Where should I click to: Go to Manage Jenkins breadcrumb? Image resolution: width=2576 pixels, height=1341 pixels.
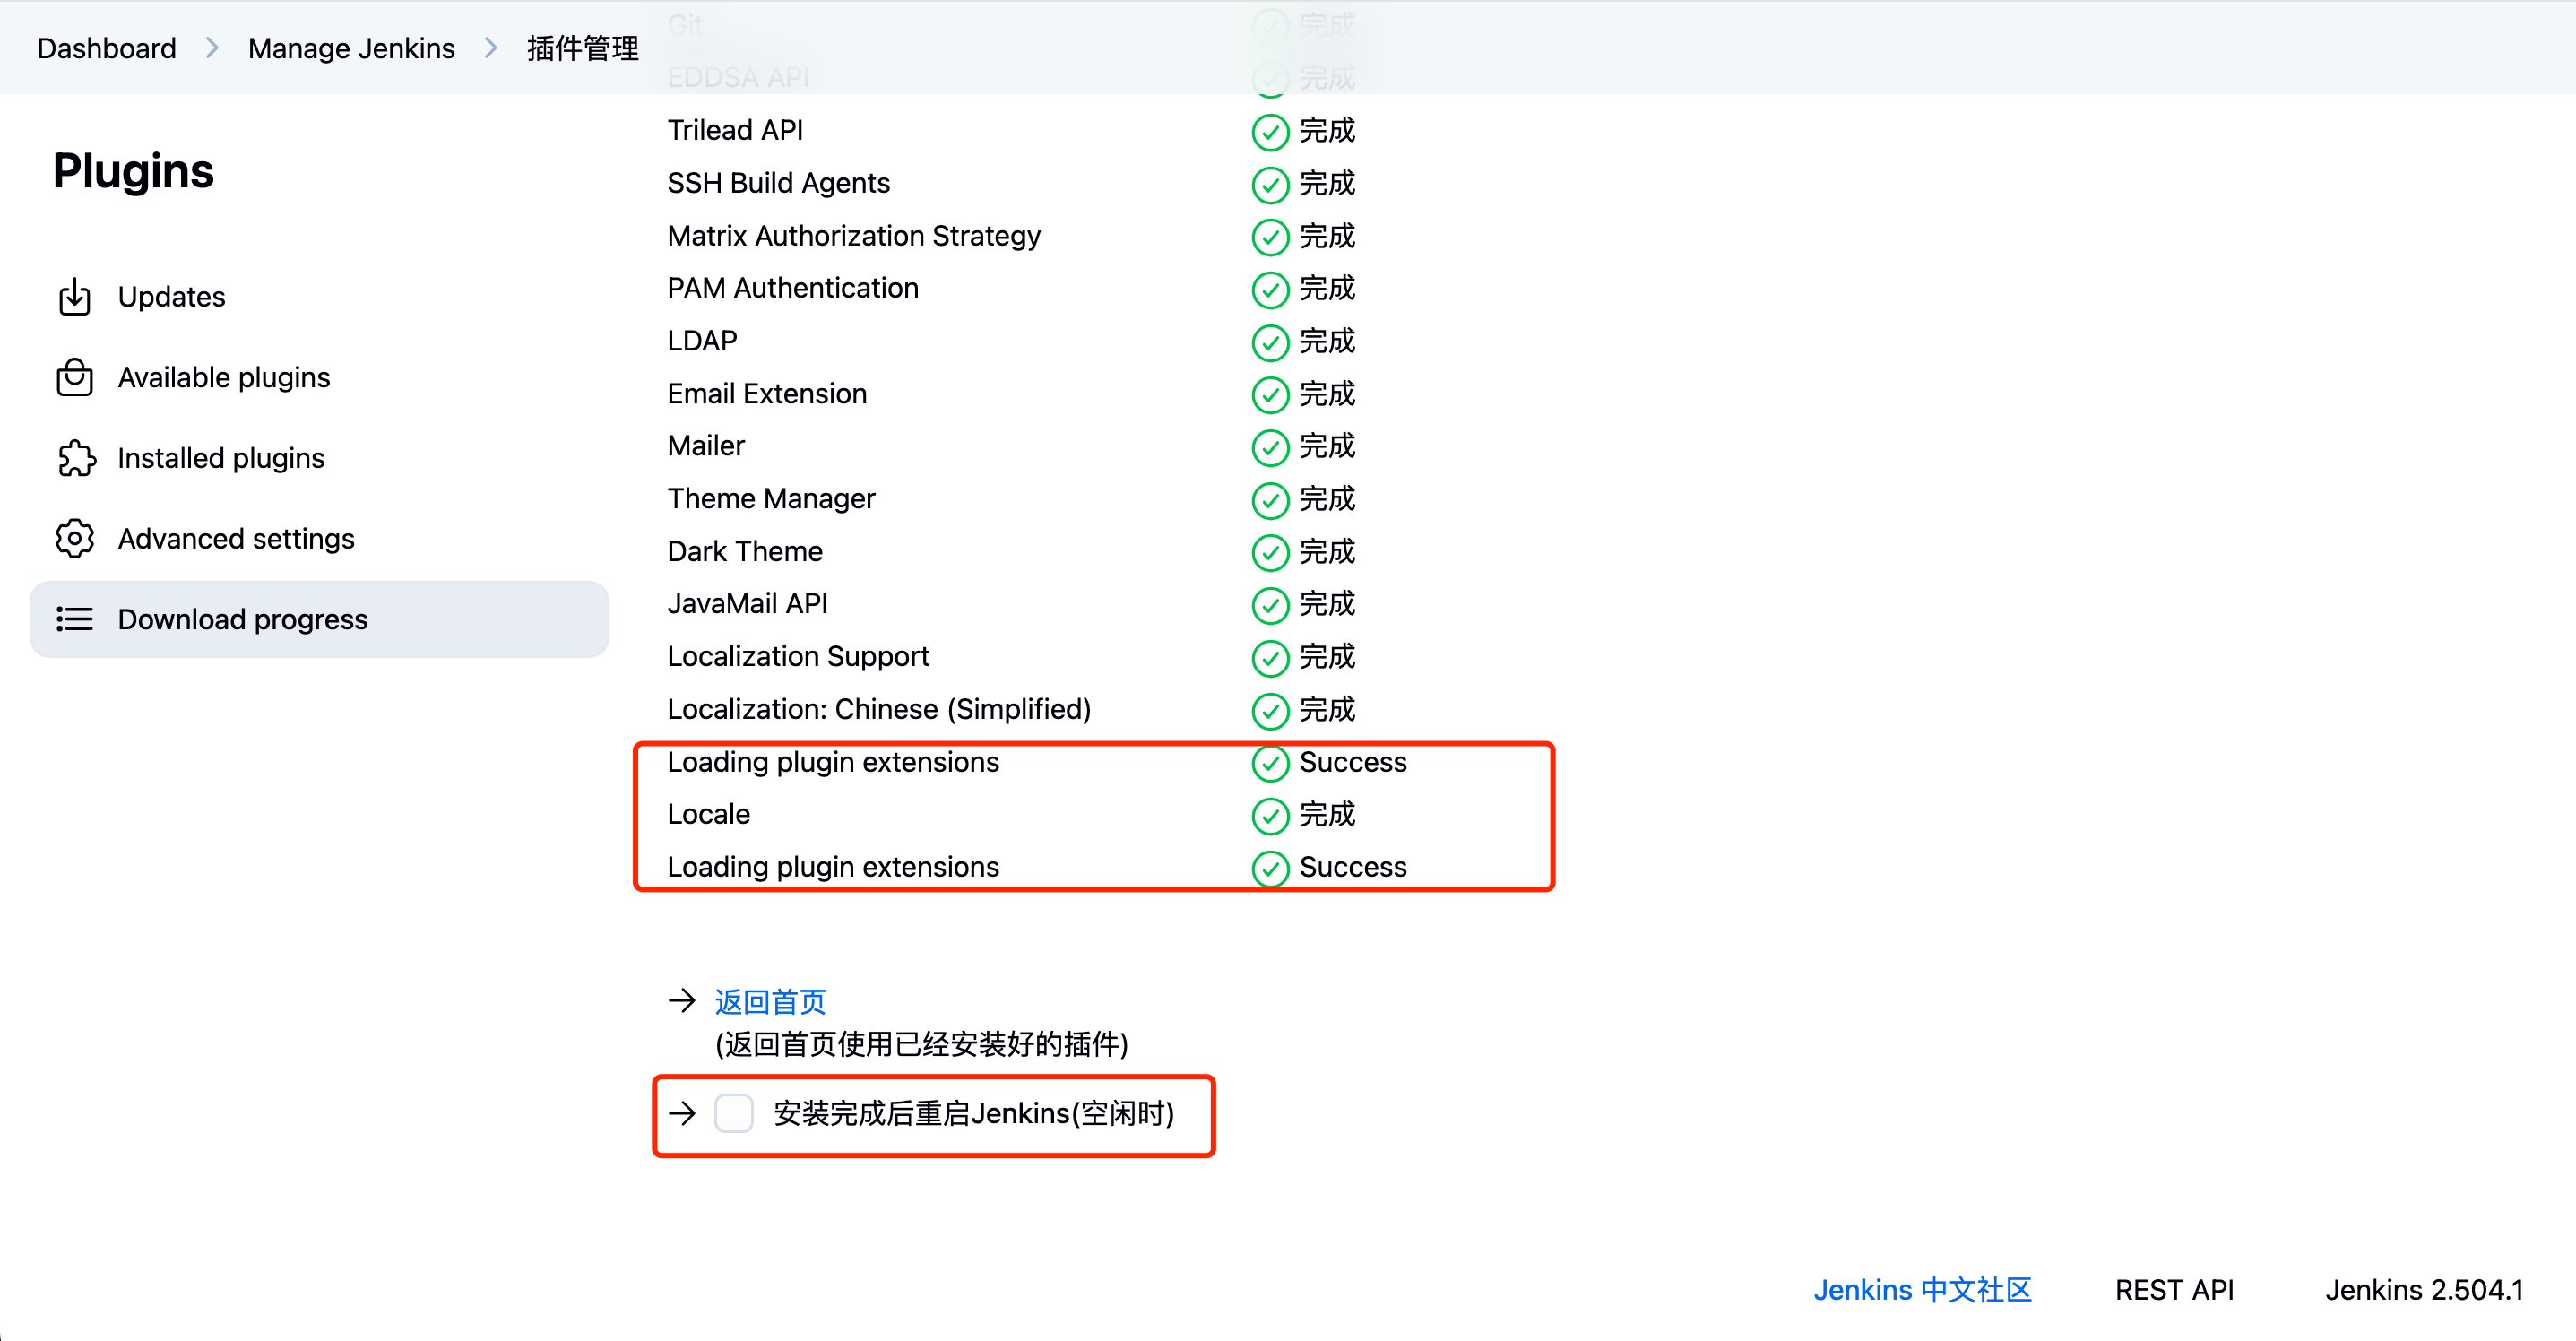pos(351,48)
